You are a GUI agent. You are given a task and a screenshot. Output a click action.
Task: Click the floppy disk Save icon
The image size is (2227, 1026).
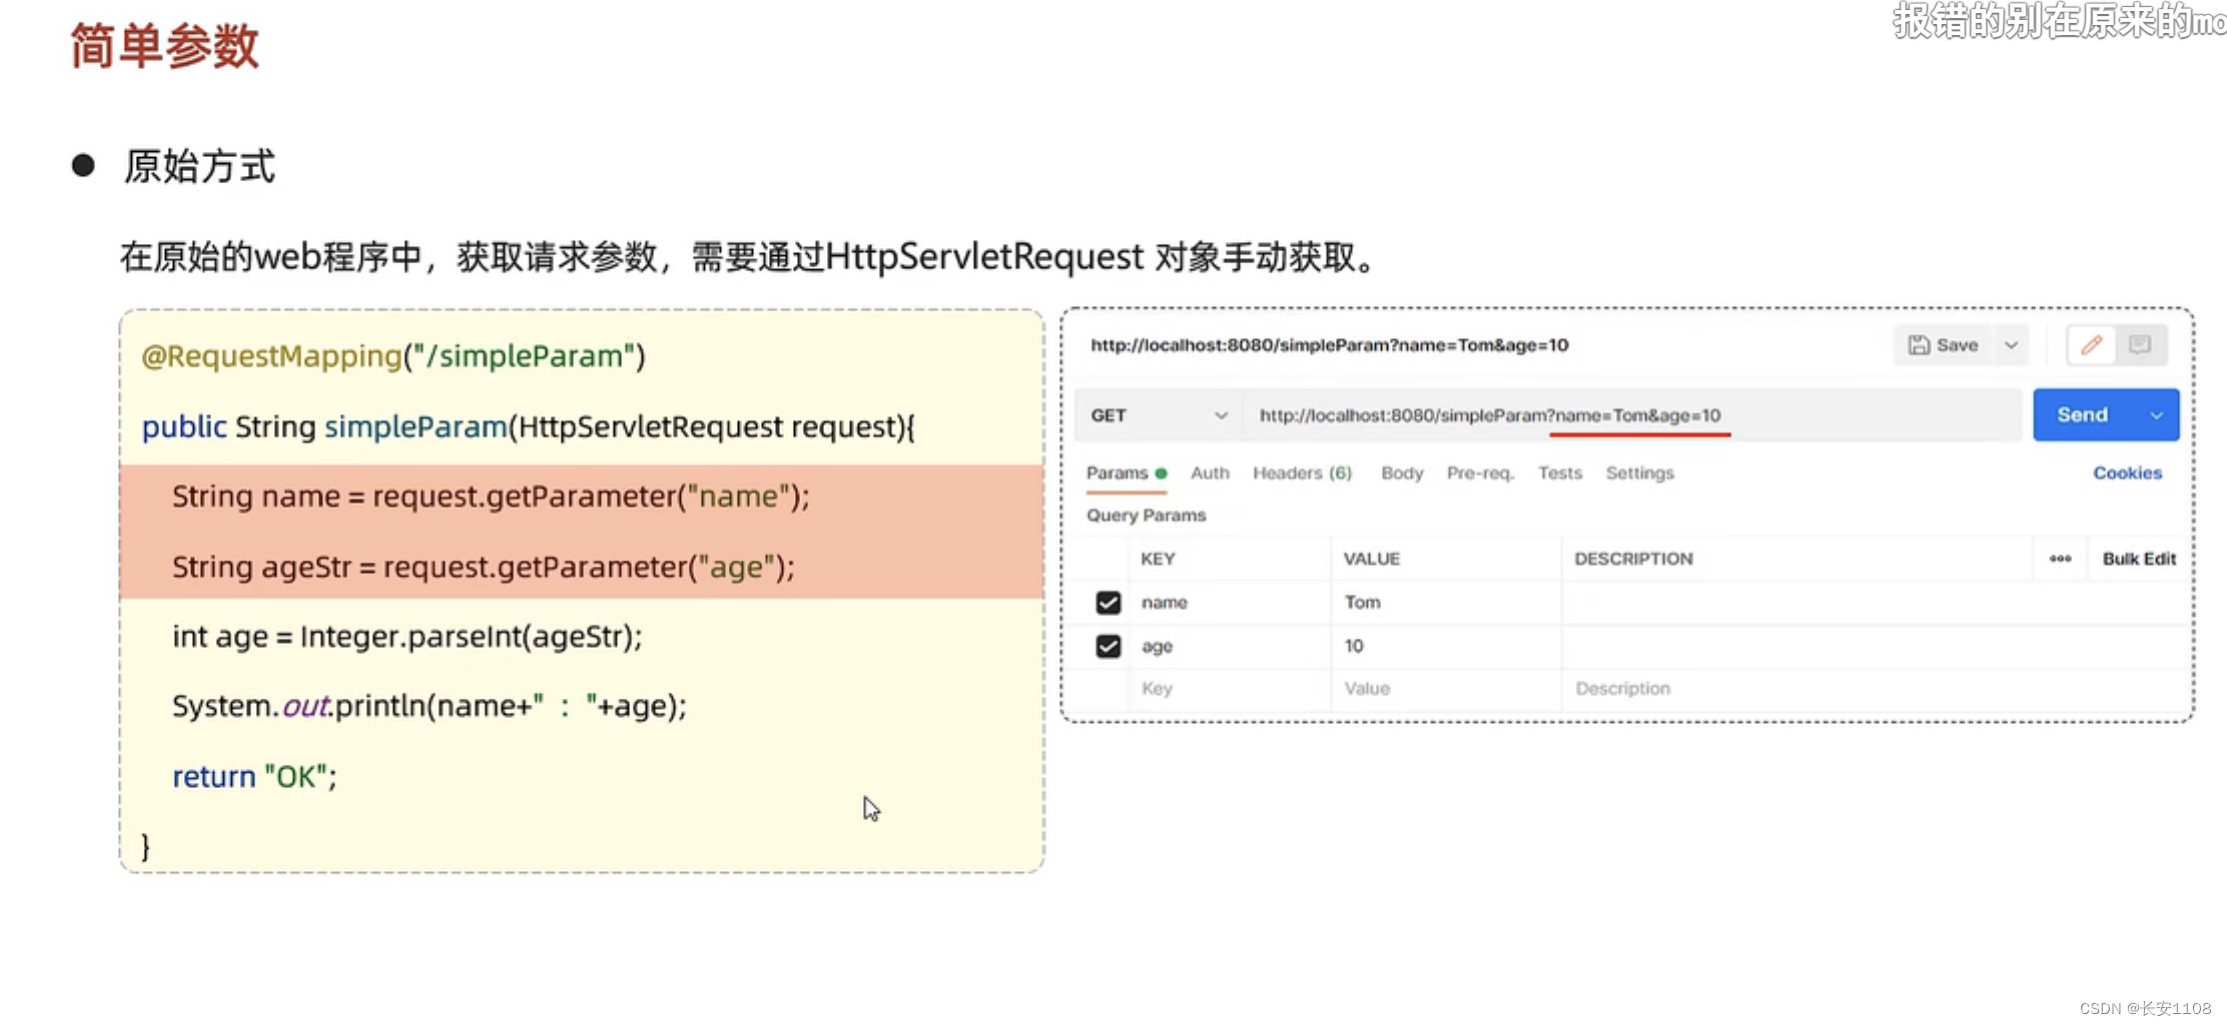pyautogui.click(x=1918, y=345)
